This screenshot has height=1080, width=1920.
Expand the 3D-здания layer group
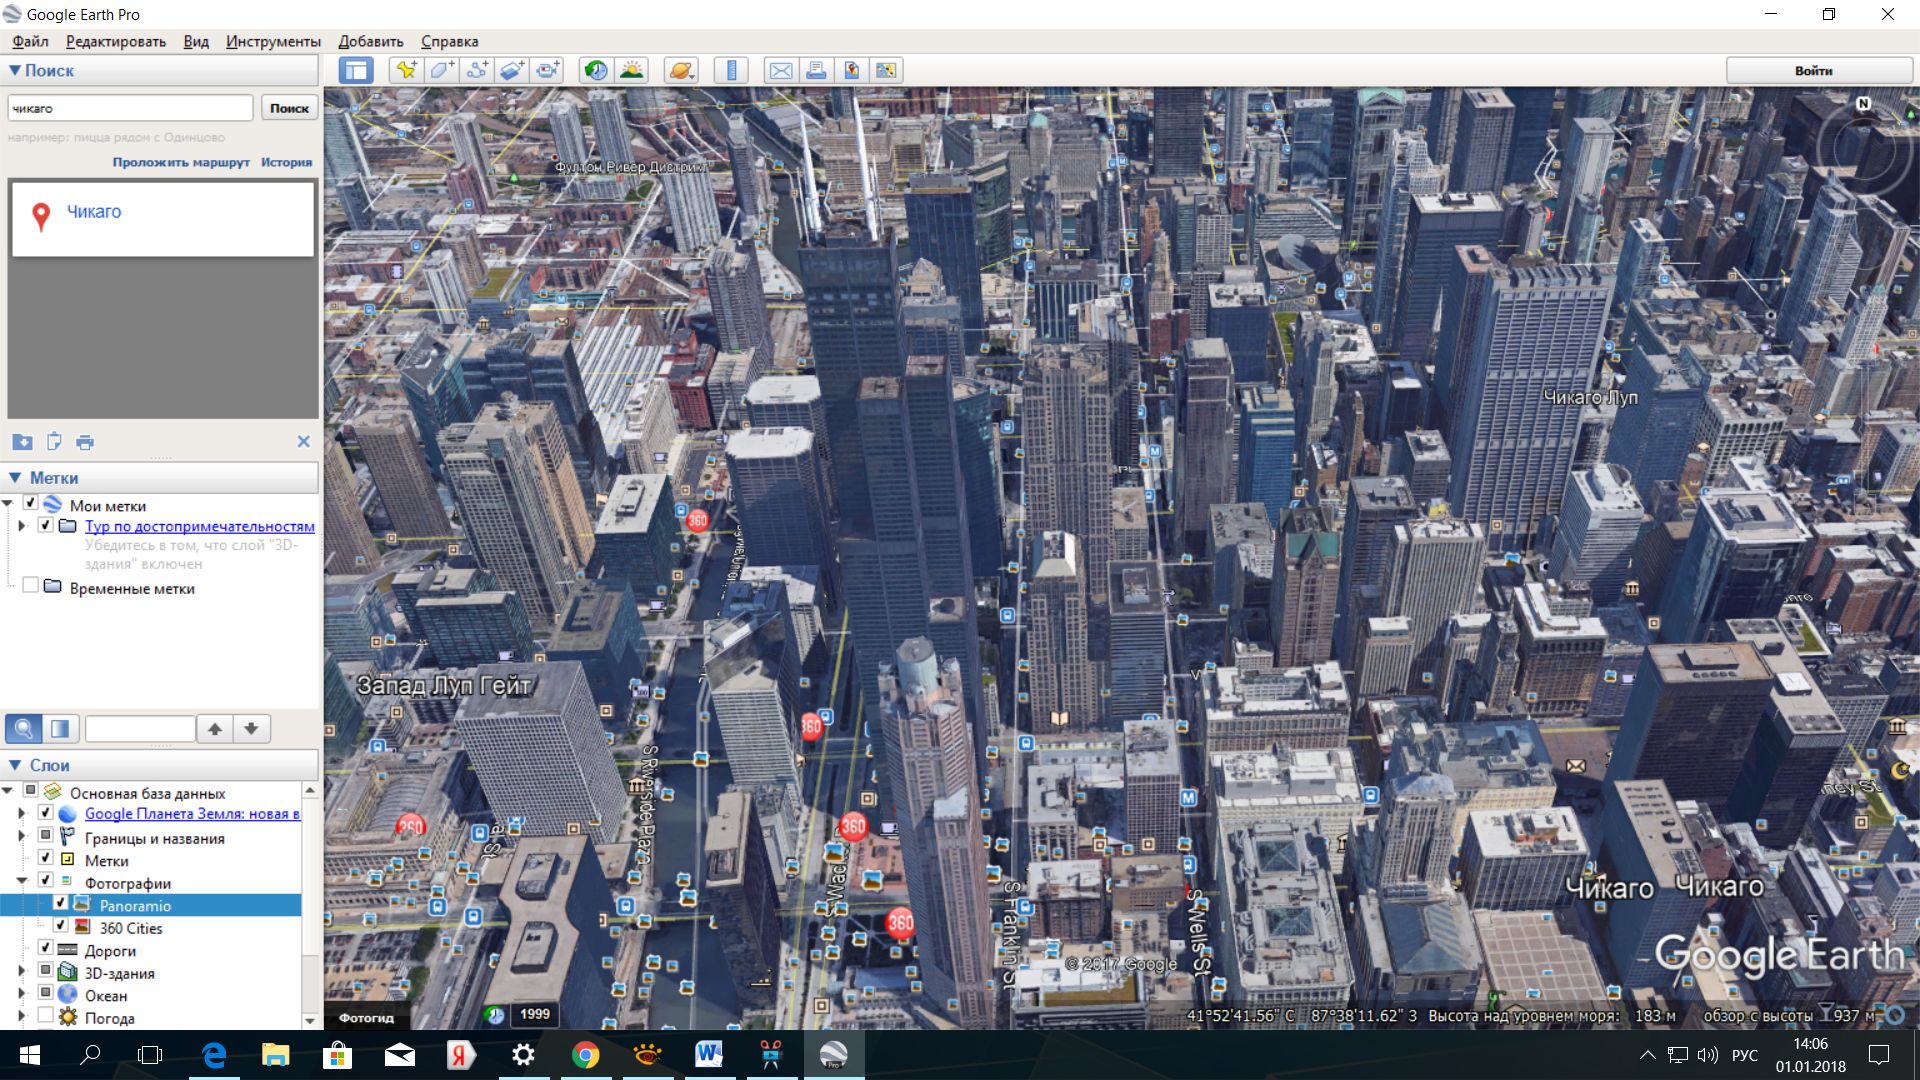click(x=22, y=971)
